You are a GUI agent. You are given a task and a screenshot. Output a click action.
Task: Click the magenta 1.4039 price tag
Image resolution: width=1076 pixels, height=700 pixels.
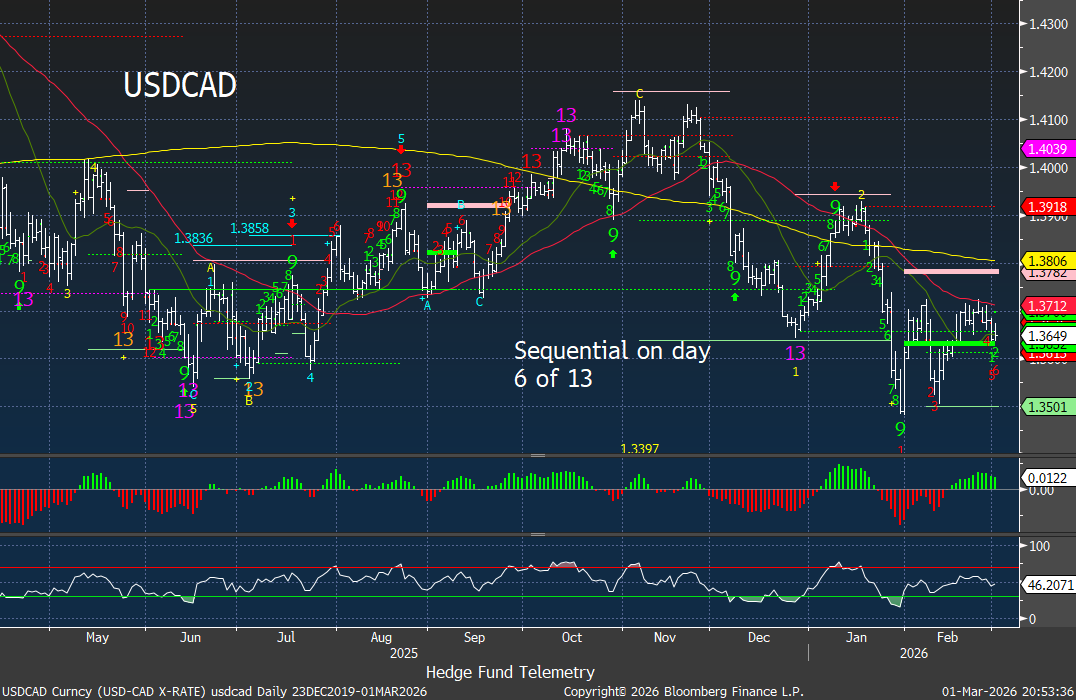pos(1046,148)
